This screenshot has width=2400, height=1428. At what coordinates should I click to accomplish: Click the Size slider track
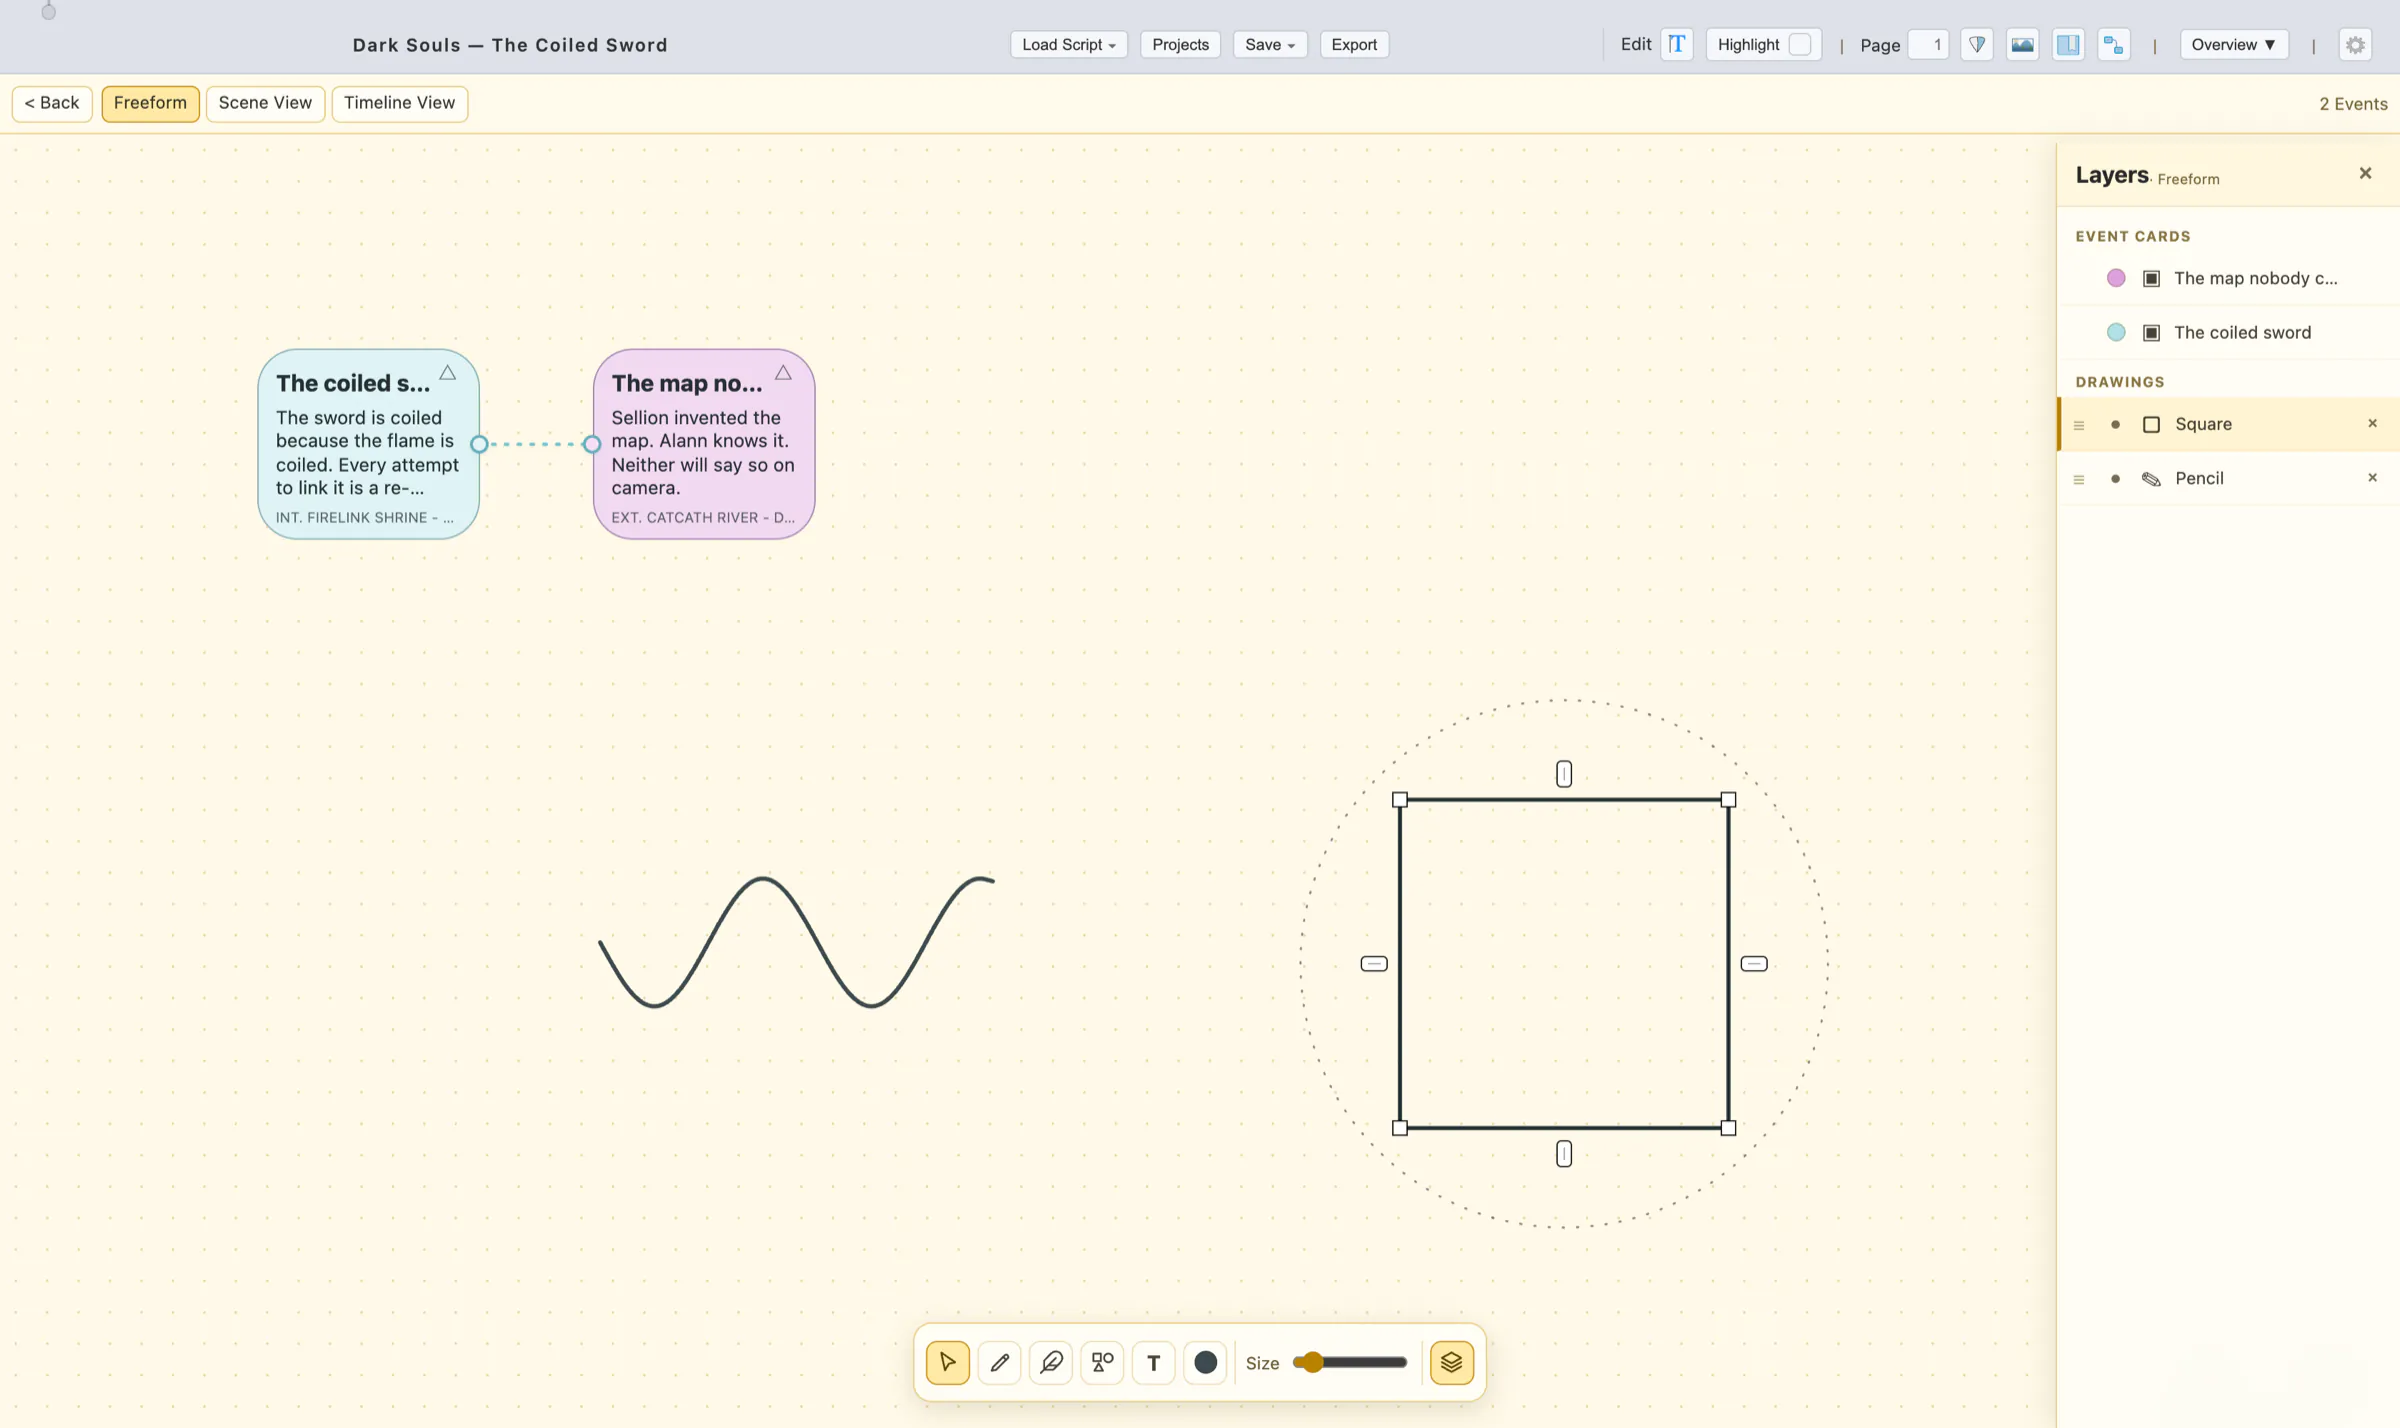(x=1350, y=1362)
